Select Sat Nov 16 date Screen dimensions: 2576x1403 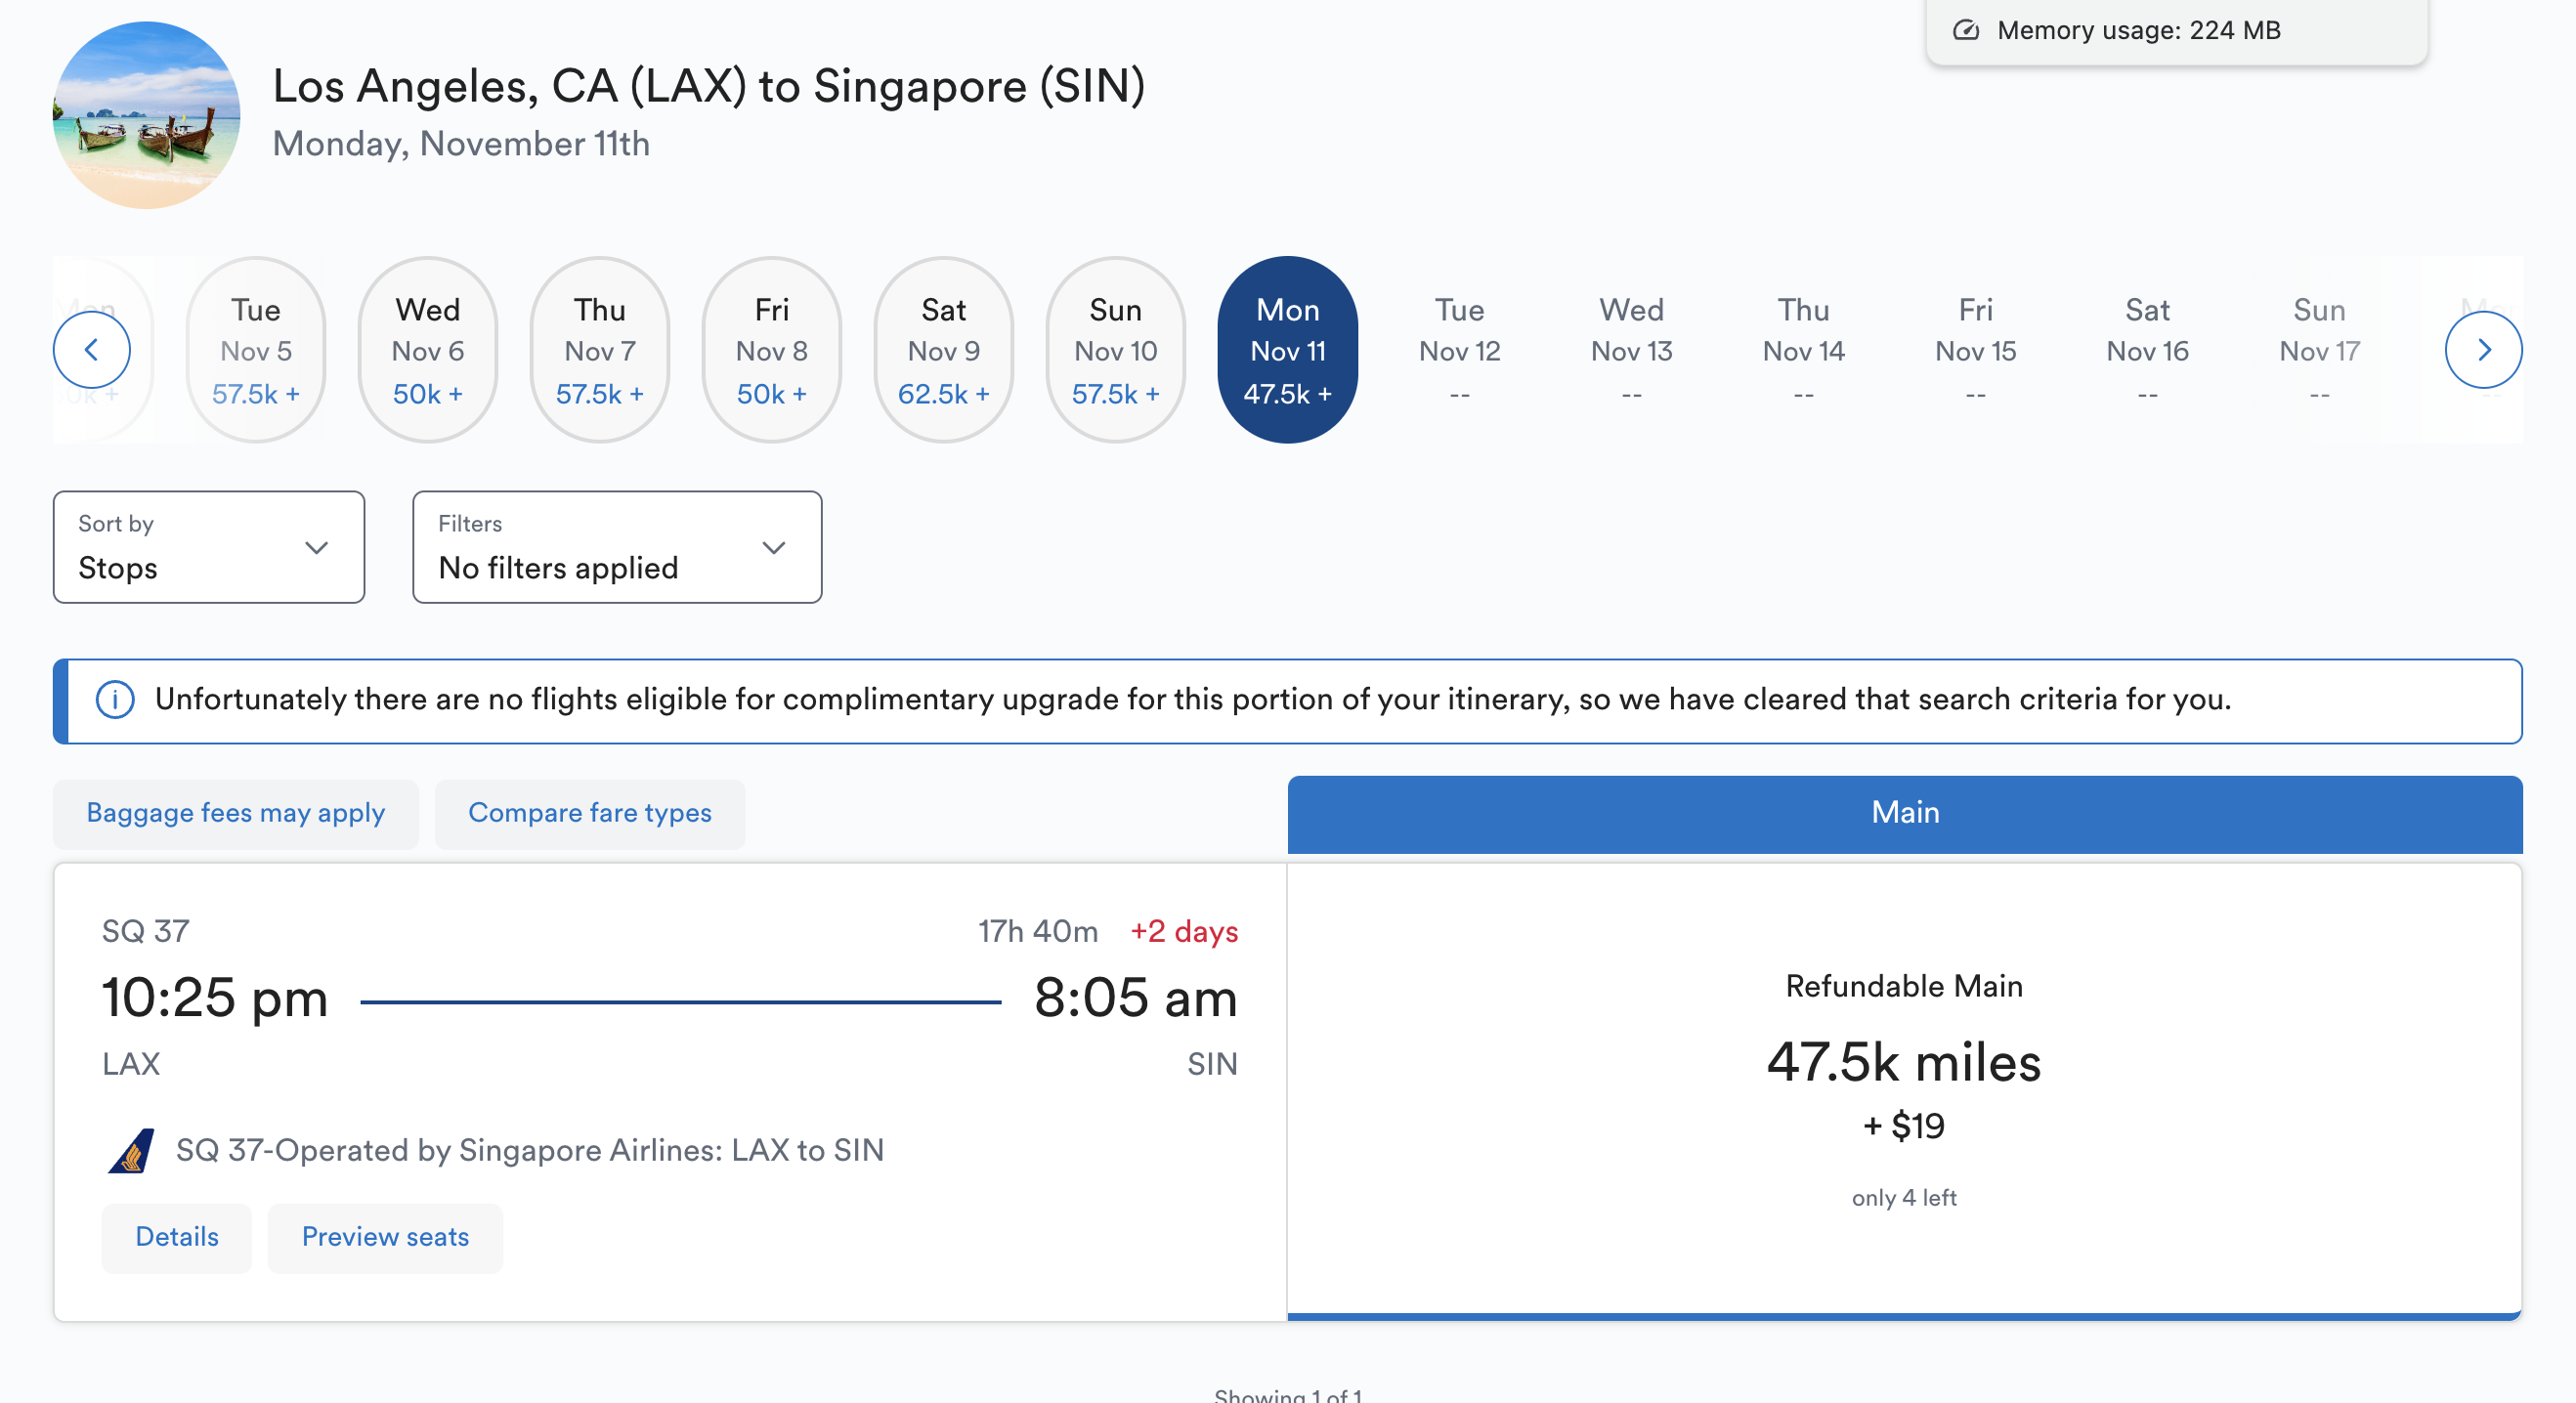[2148, 350]
